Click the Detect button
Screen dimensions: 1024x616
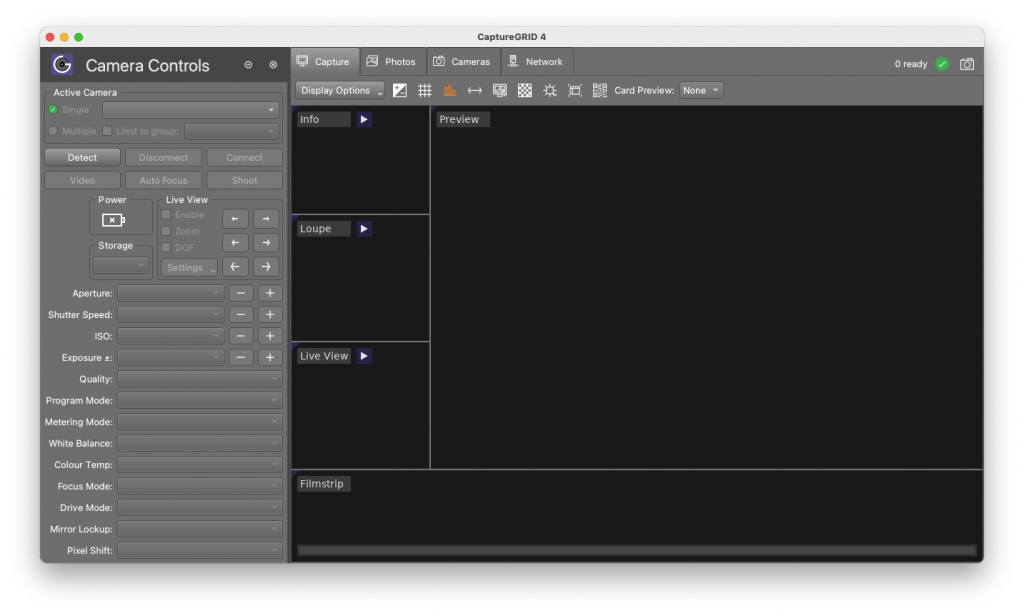click(82, 157)
